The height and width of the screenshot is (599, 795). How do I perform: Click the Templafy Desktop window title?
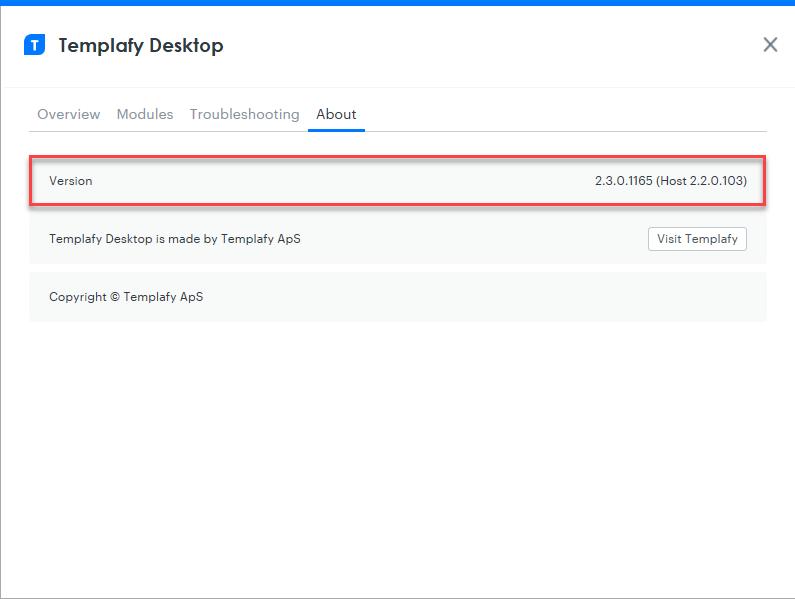[x=140, y=46]
